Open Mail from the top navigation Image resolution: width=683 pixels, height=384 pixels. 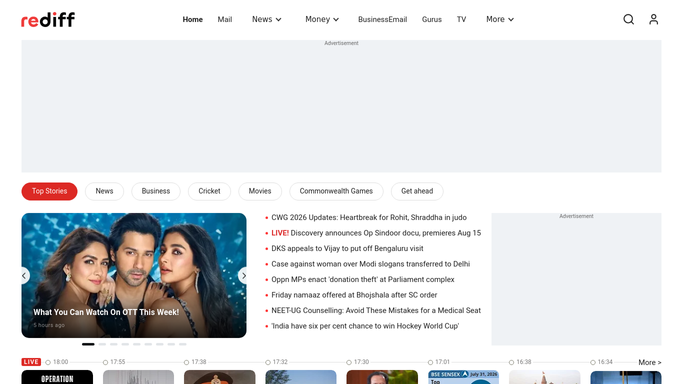[x=225, y=20]
